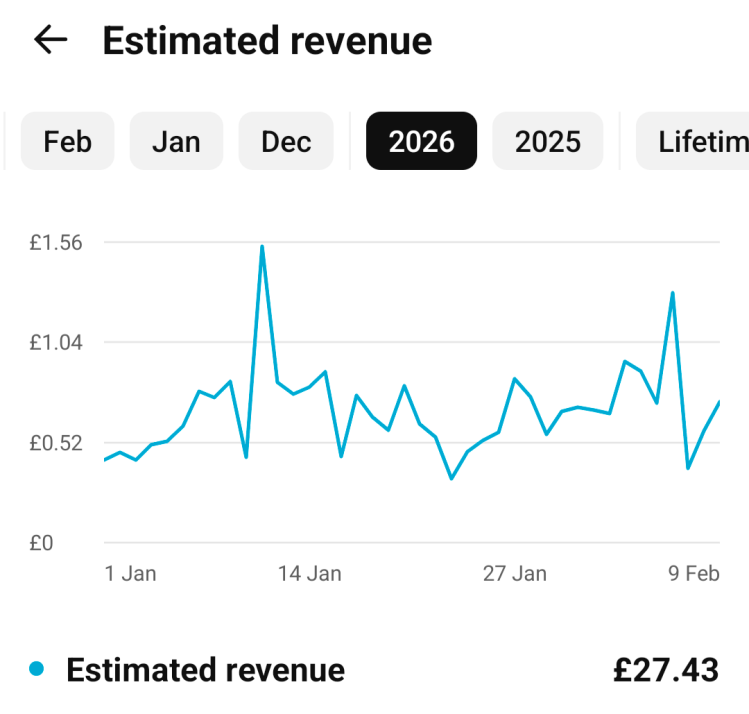Tap the second-highest spike near 9 Feb
Image resolution: width=749 pixels, height=714 pixels.
pyautogui.click(x=673, y=293)
